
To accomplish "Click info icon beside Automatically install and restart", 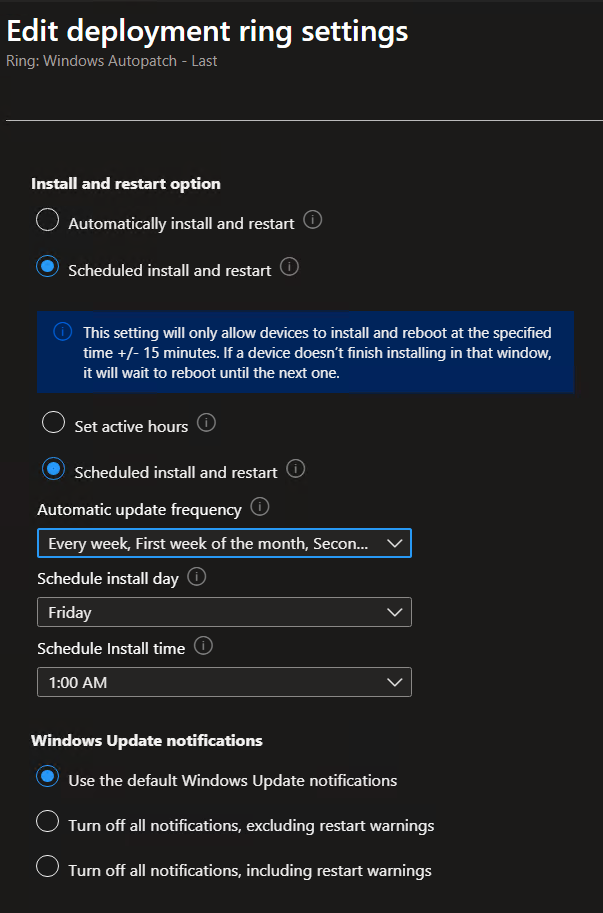I will [x=312, y=221].
